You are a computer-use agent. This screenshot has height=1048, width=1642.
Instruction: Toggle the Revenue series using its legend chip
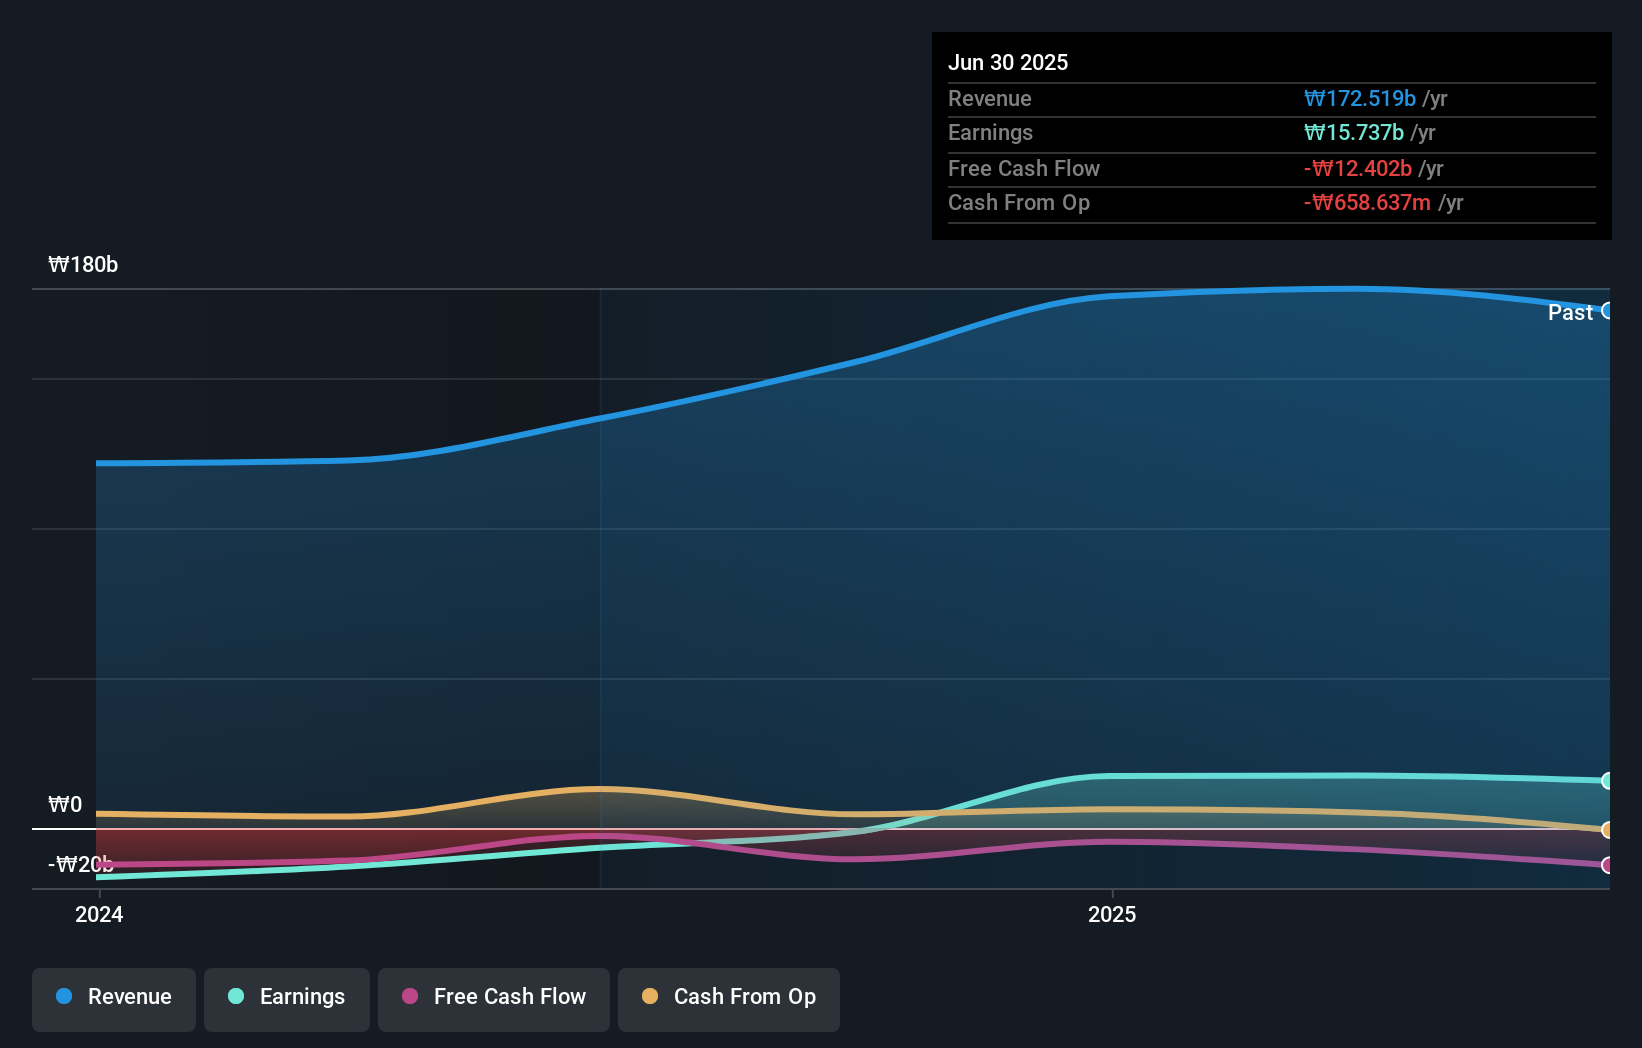[113, 997]
